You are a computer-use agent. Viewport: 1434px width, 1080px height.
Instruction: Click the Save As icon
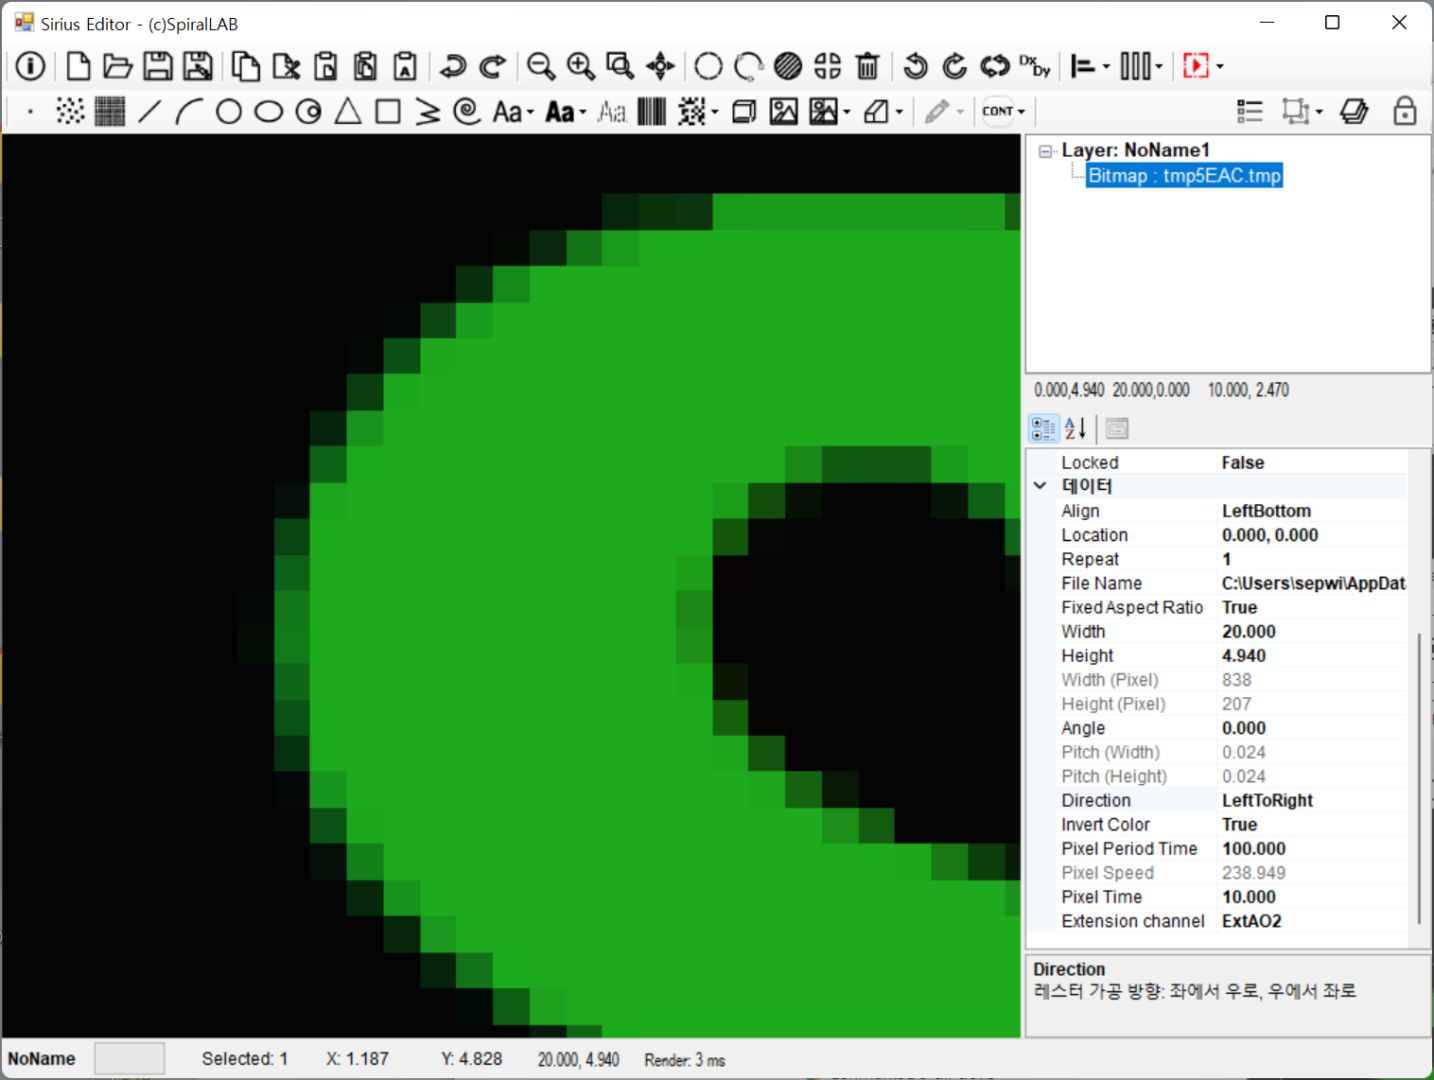click(198, 66)
